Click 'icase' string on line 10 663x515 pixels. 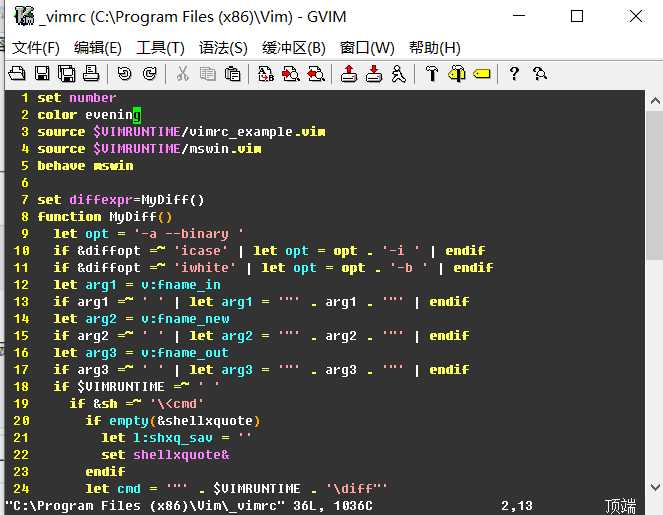pyautogui.click(x=201, y=250)
